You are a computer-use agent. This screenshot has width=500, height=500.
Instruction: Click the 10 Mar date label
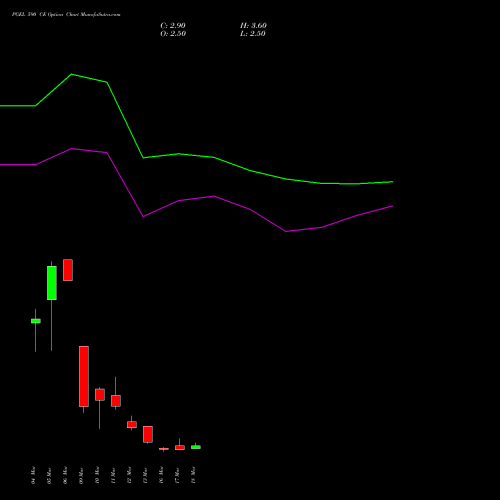[97, 475]
